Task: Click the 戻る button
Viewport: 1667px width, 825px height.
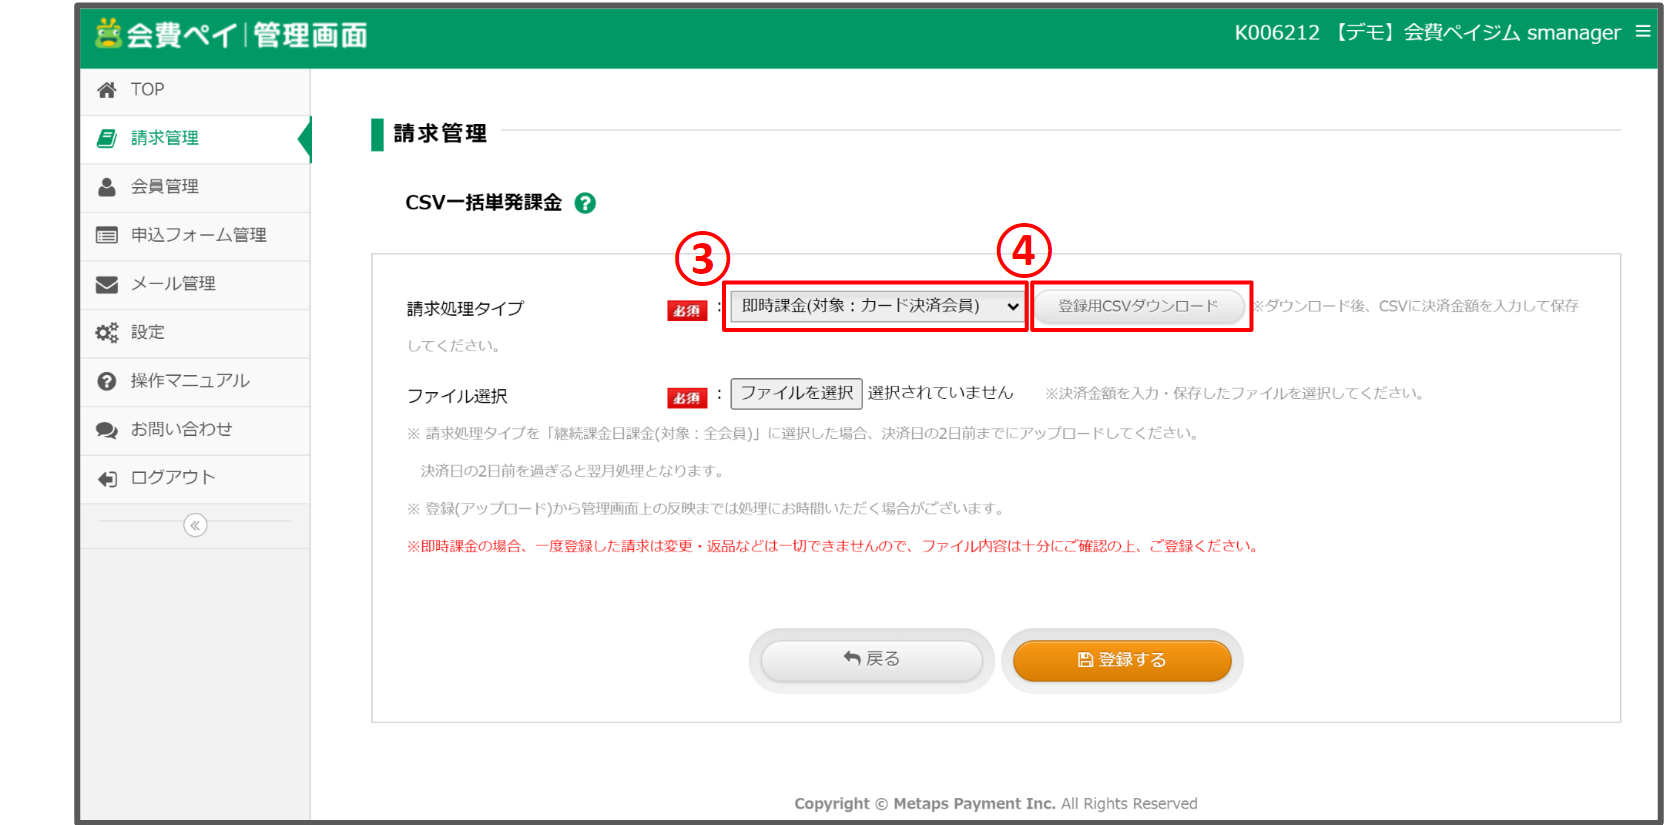Action: (871, 659)
